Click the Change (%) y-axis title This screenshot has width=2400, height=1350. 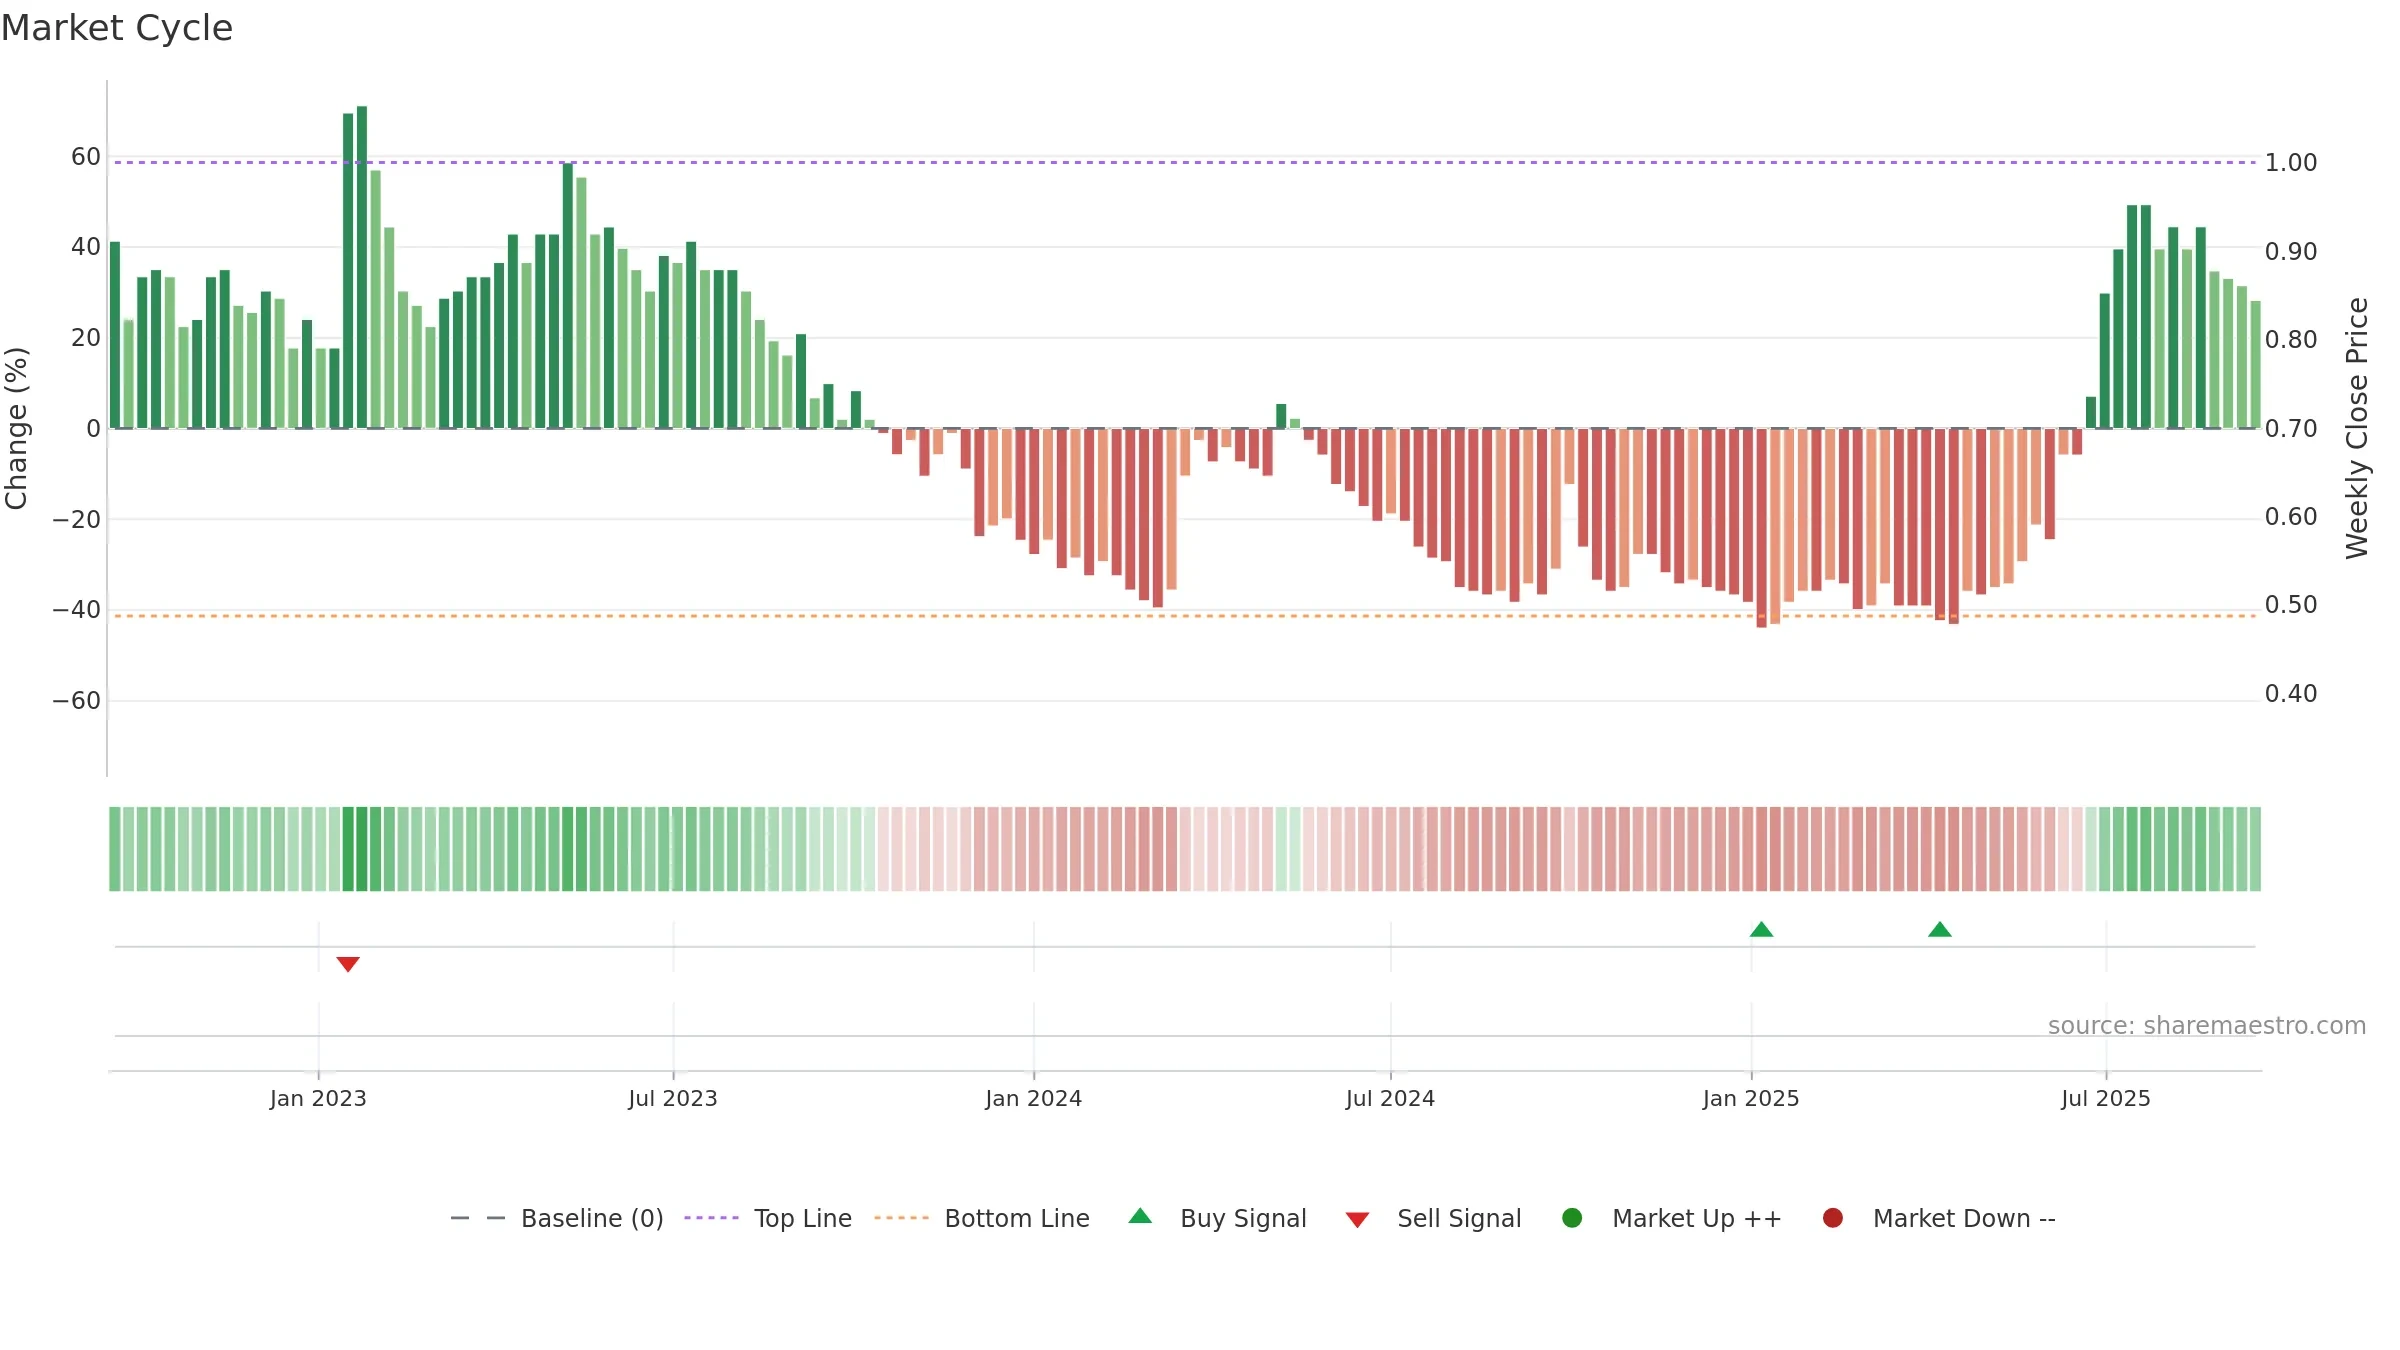[x=17, y=428]
